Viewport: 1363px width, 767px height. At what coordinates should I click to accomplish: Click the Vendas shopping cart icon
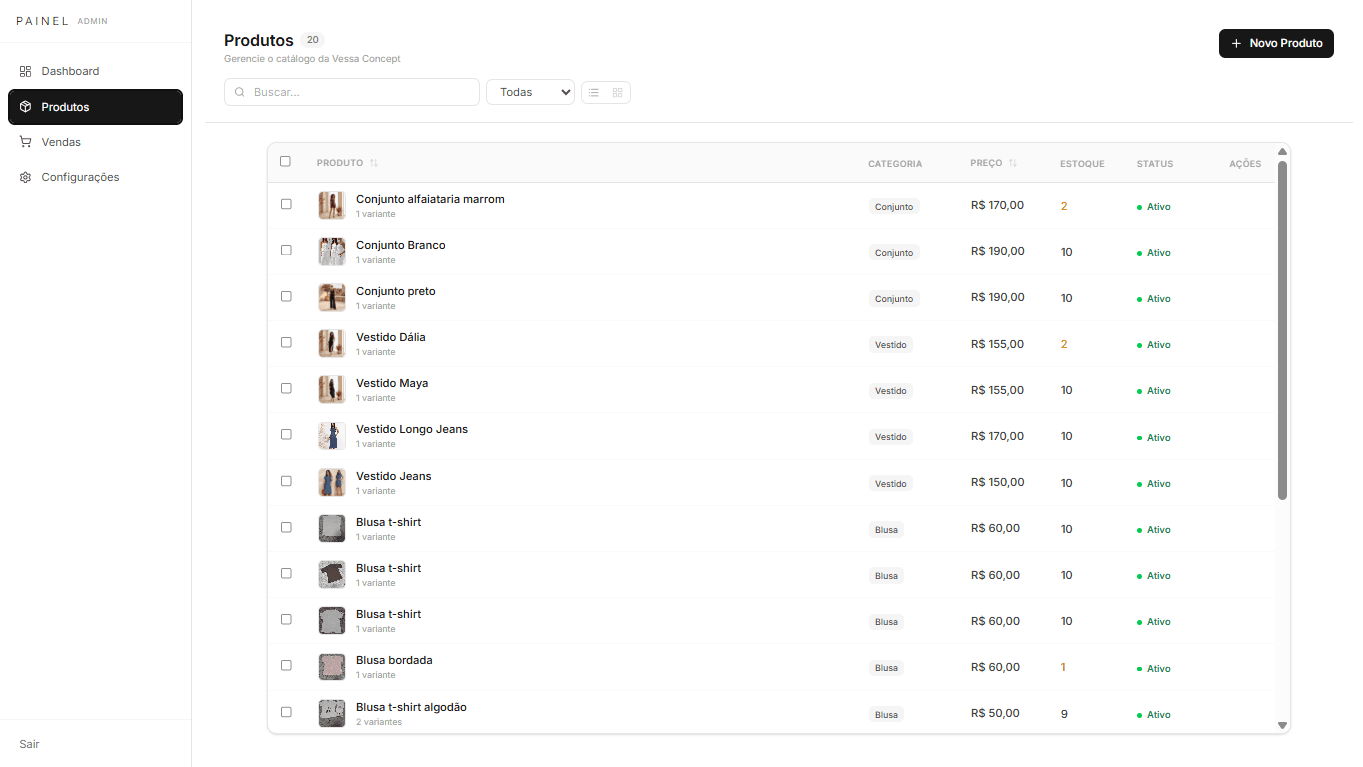[x=26, y=142]
